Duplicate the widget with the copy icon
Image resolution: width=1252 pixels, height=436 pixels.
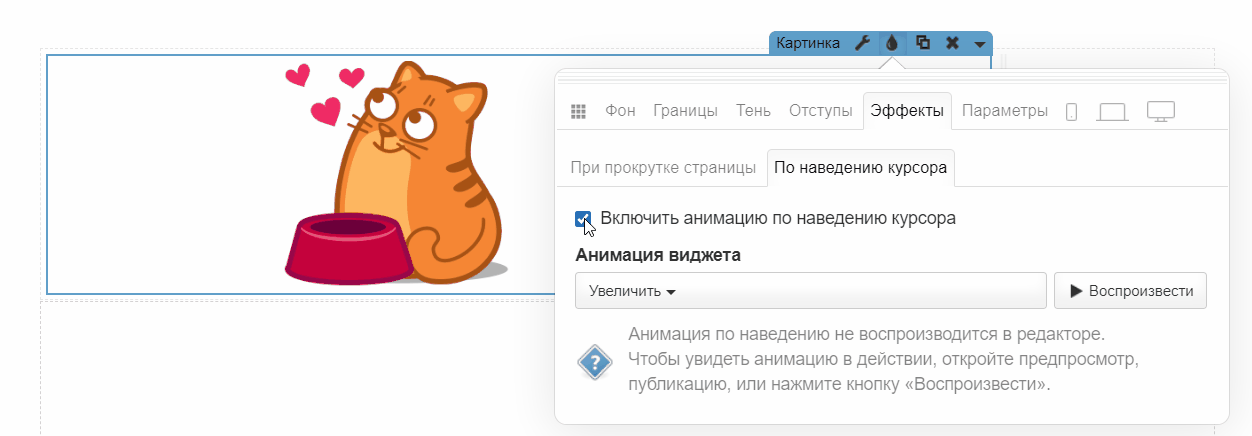[923, 43]
